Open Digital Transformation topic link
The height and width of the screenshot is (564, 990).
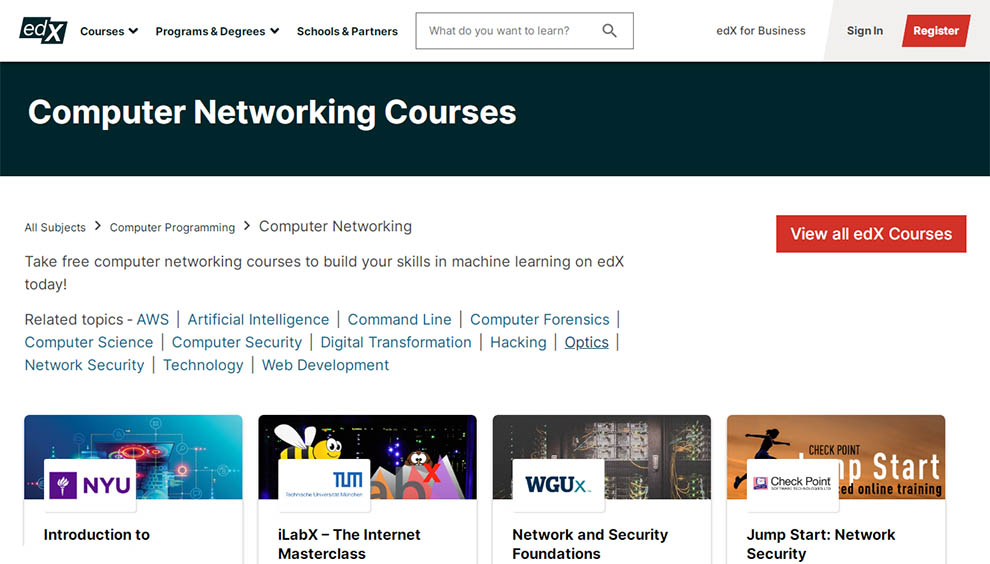[x=396, y=342]
